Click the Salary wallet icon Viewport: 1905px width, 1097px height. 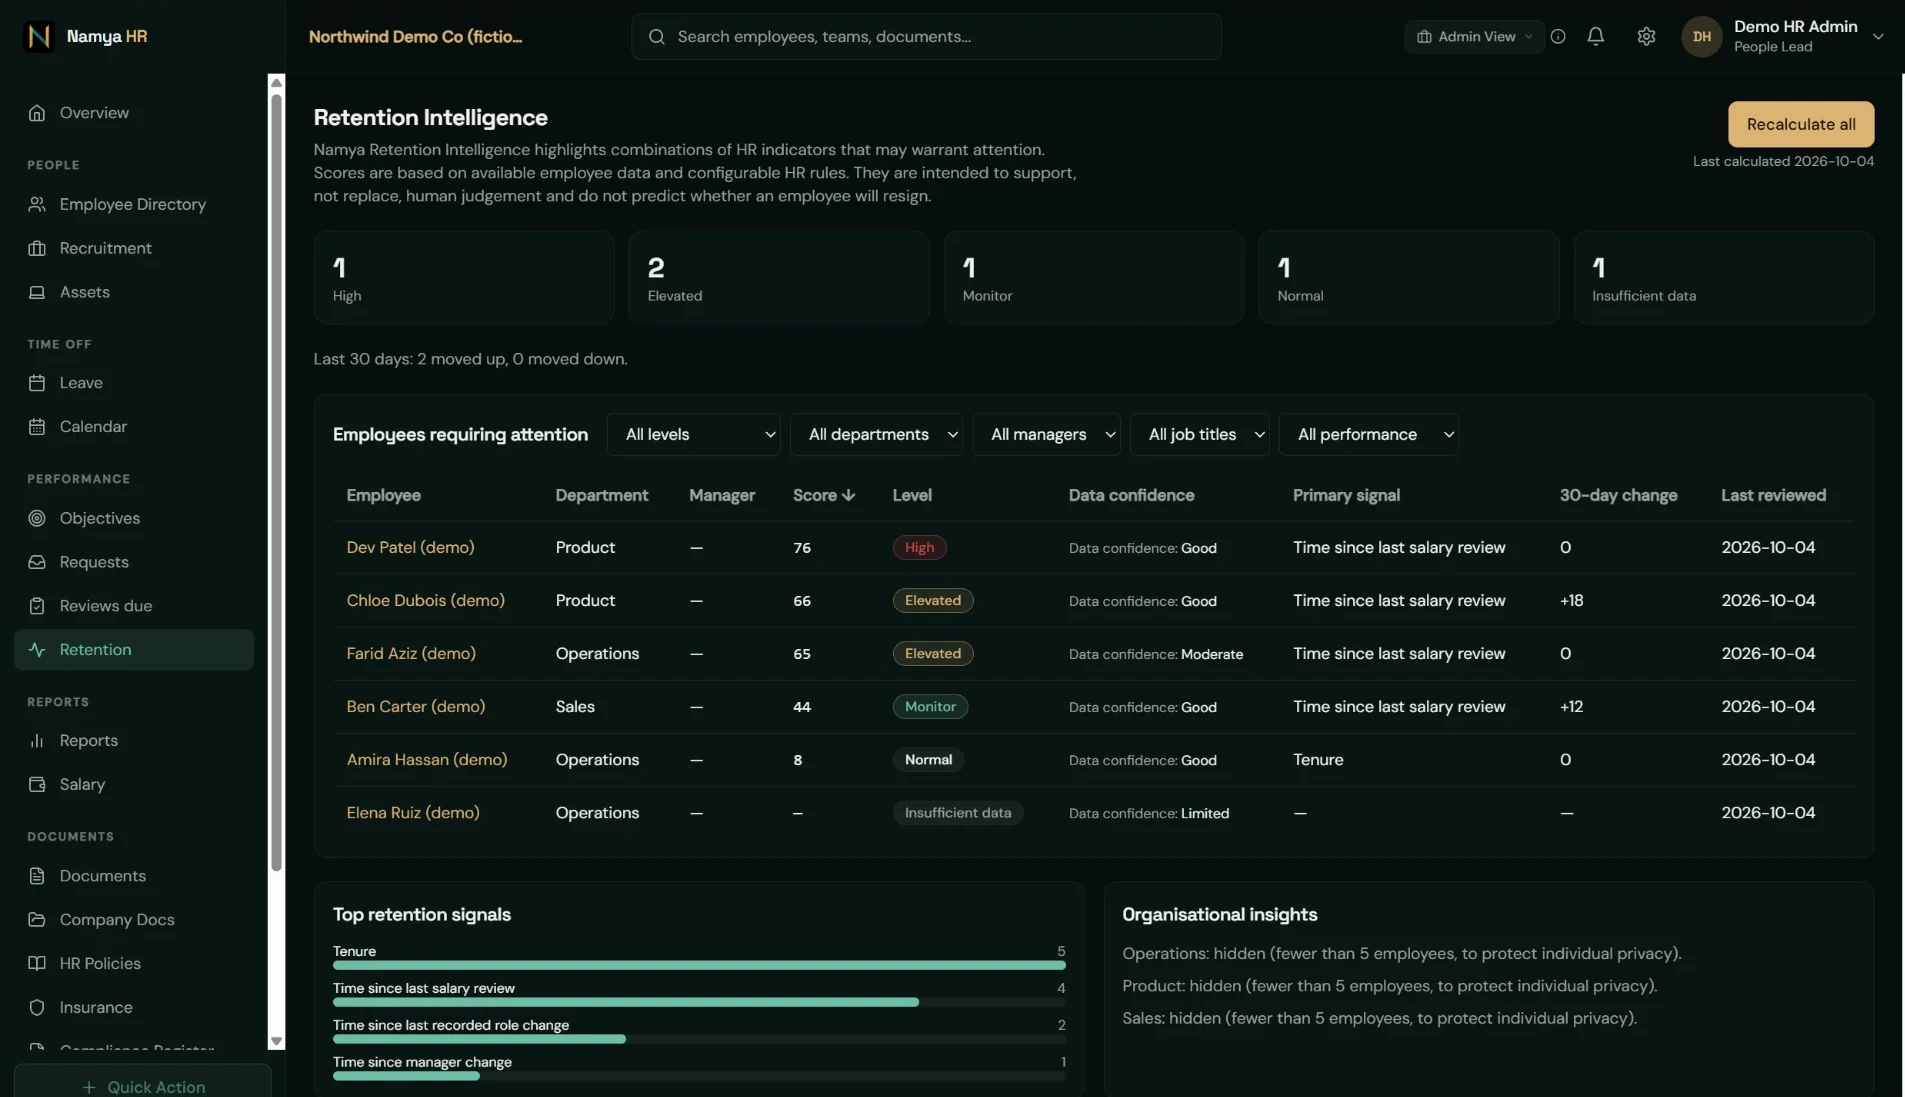37,785
